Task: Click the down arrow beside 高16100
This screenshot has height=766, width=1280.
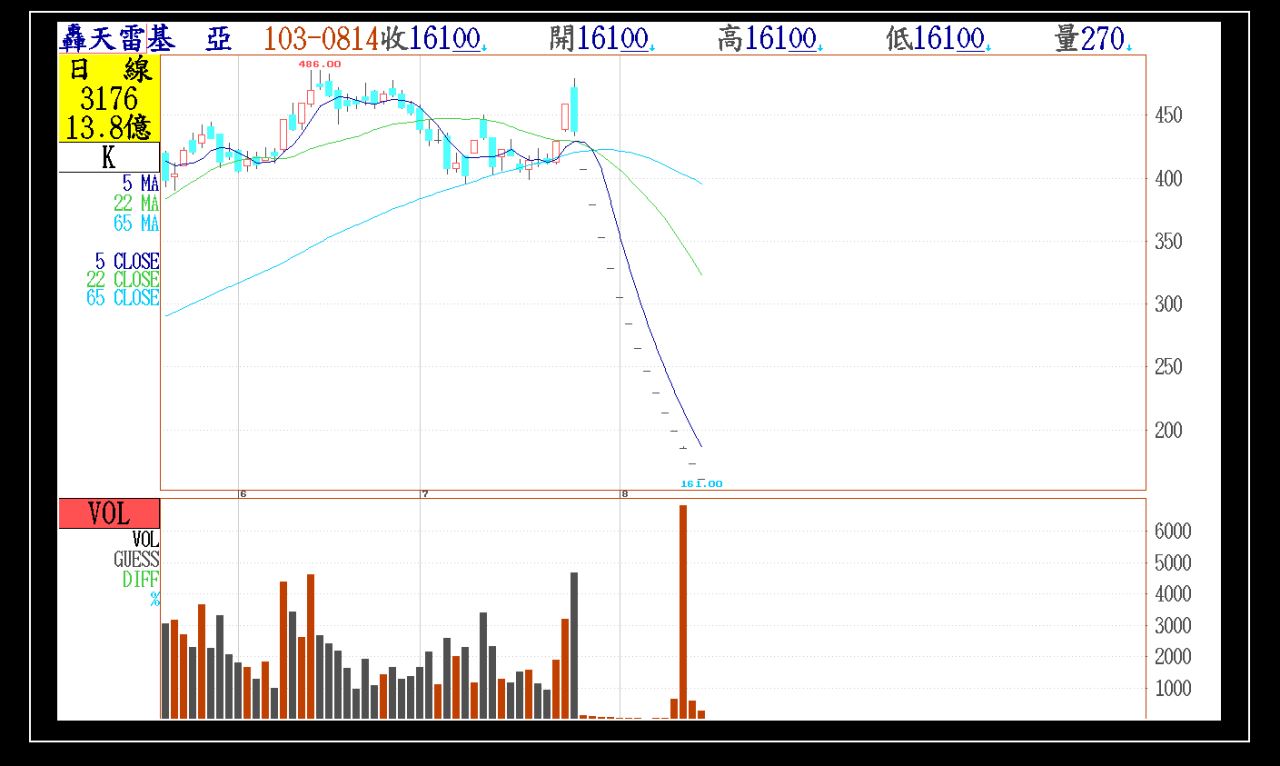Action: point(819,47)
